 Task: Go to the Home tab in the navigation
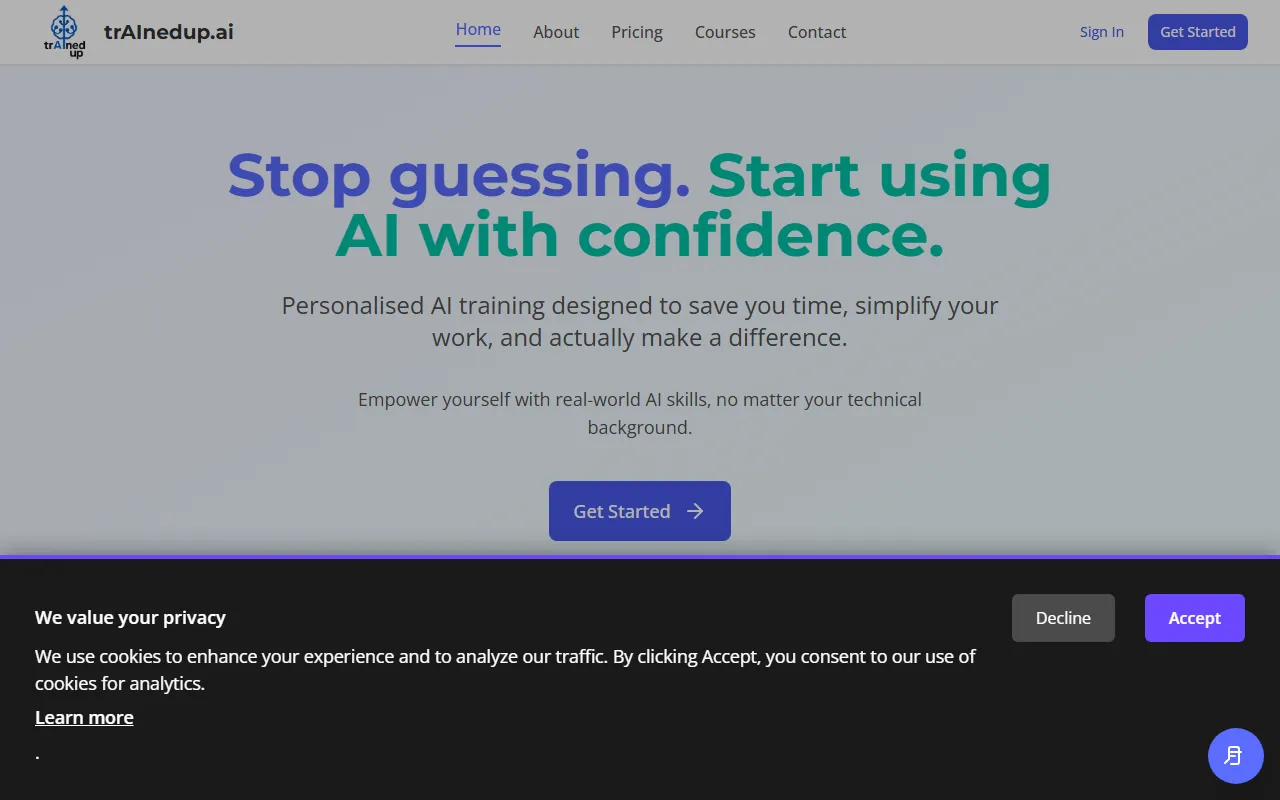pos(478,30)
